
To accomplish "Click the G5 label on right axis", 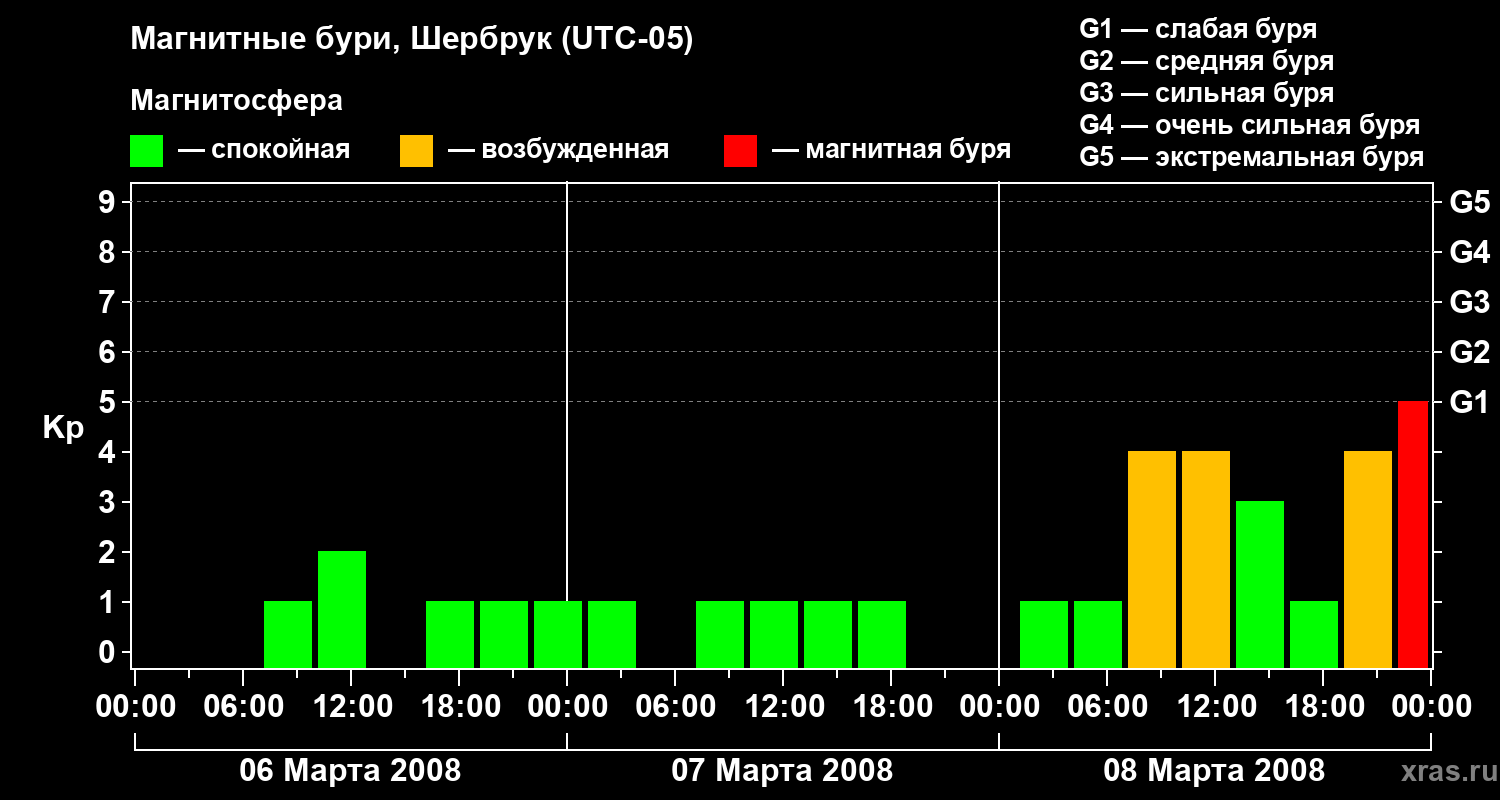I will pyautogui.click(x=1469, y=202).
